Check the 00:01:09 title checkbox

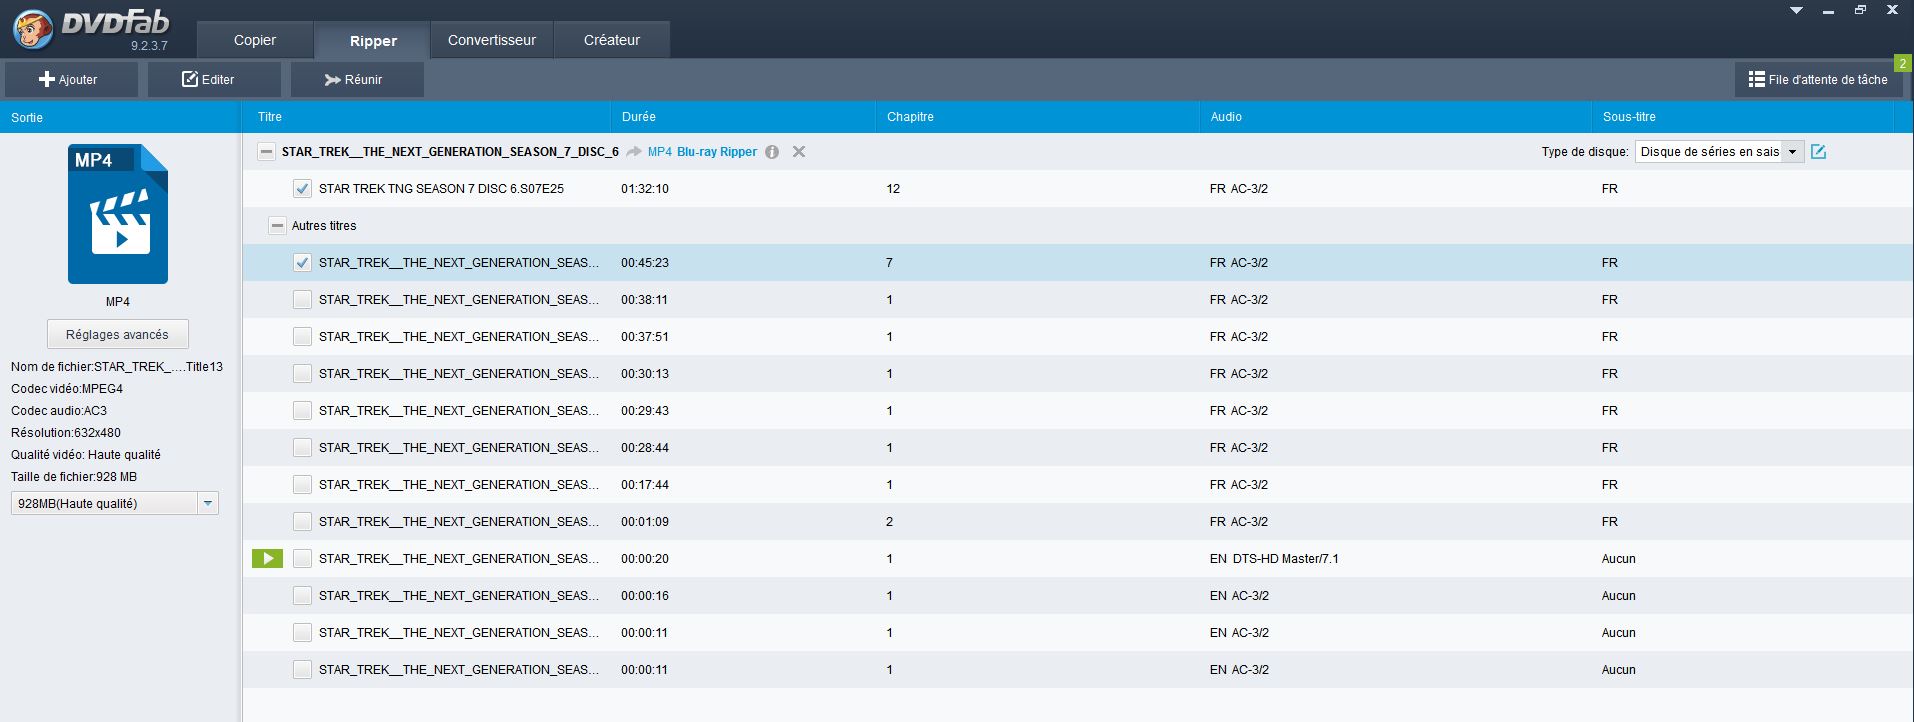click(x=302, y=522)
